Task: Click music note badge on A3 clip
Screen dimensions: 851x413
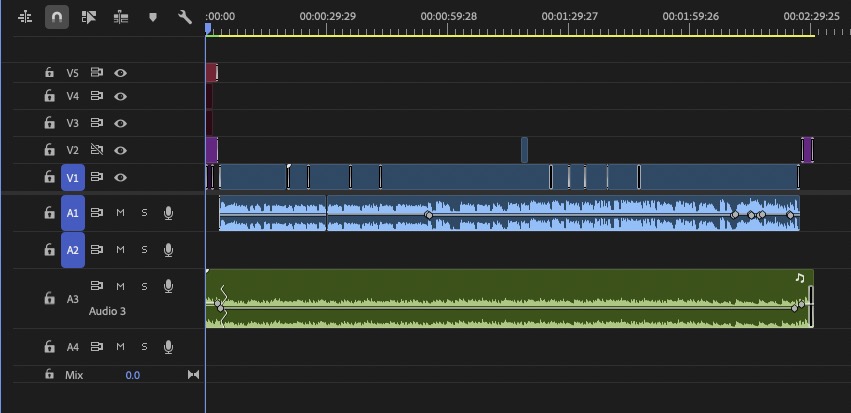Action: 799,278
